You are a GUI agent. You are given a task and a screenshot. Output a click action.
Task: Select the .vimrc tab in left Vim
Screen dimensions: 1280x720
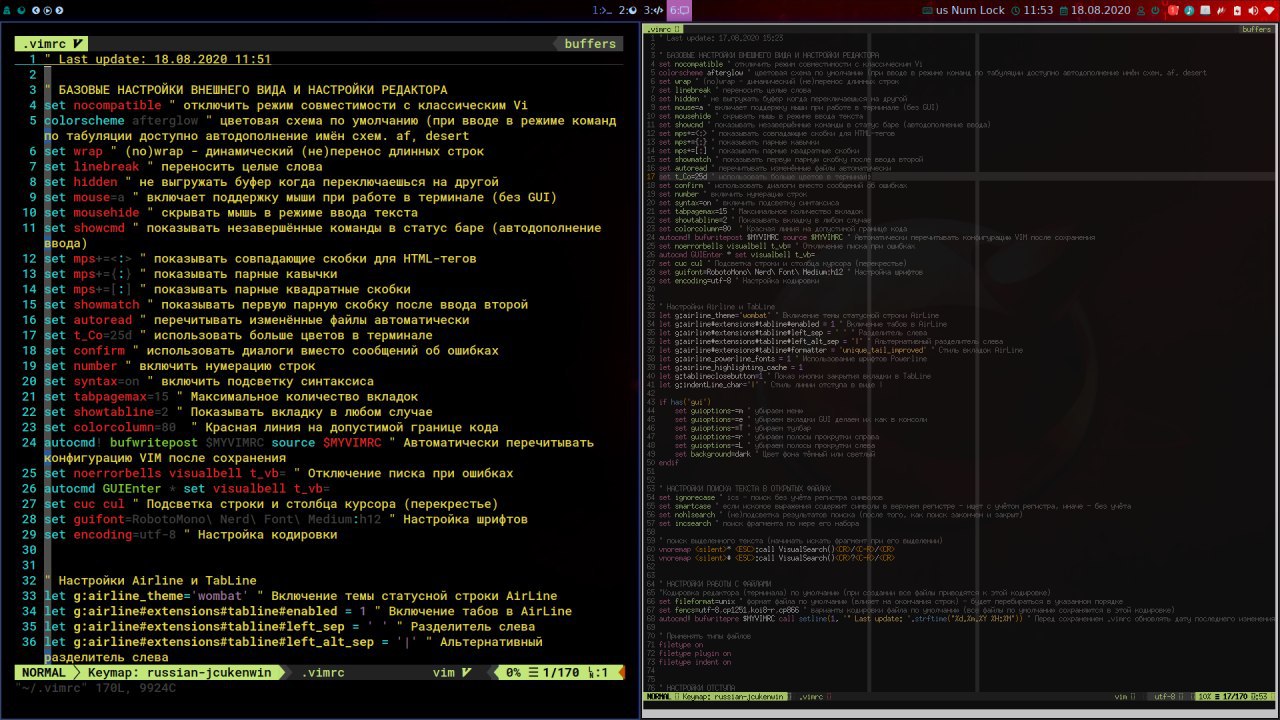tap(53, 44)
